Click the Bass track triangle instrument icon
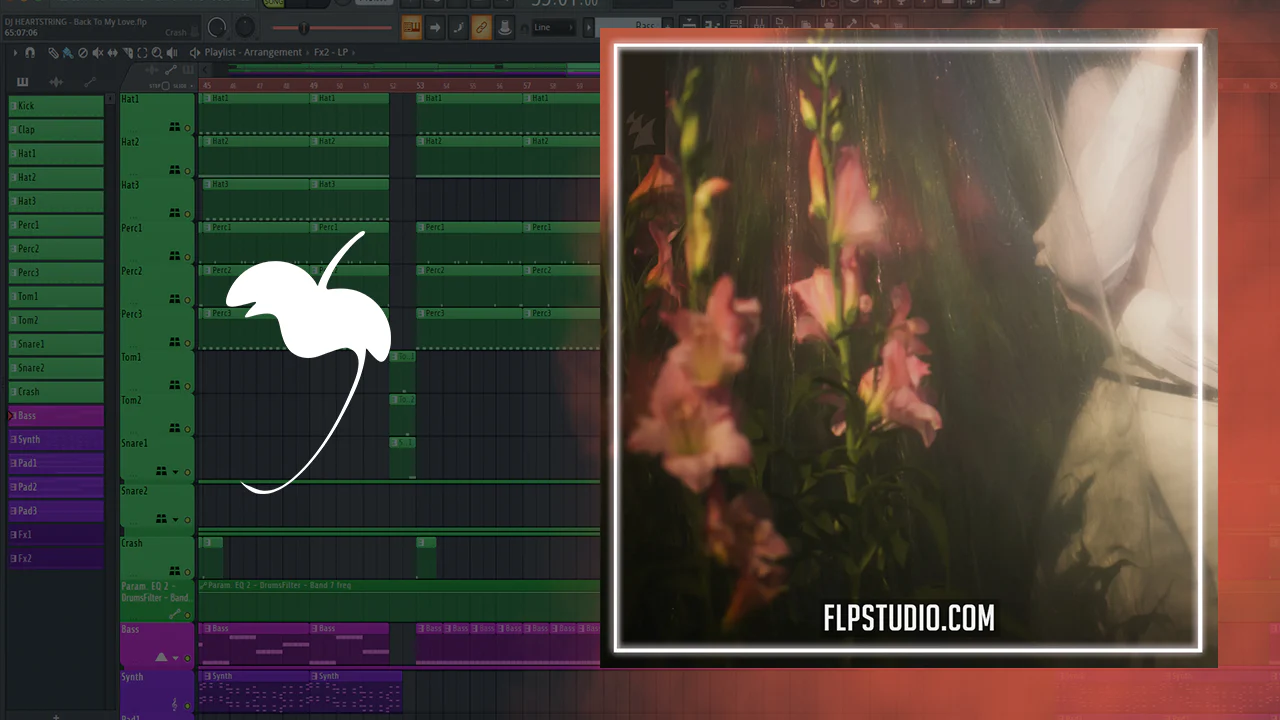Image resolution: width=1280 pixels, height=720 pixels. click(161, 657)
